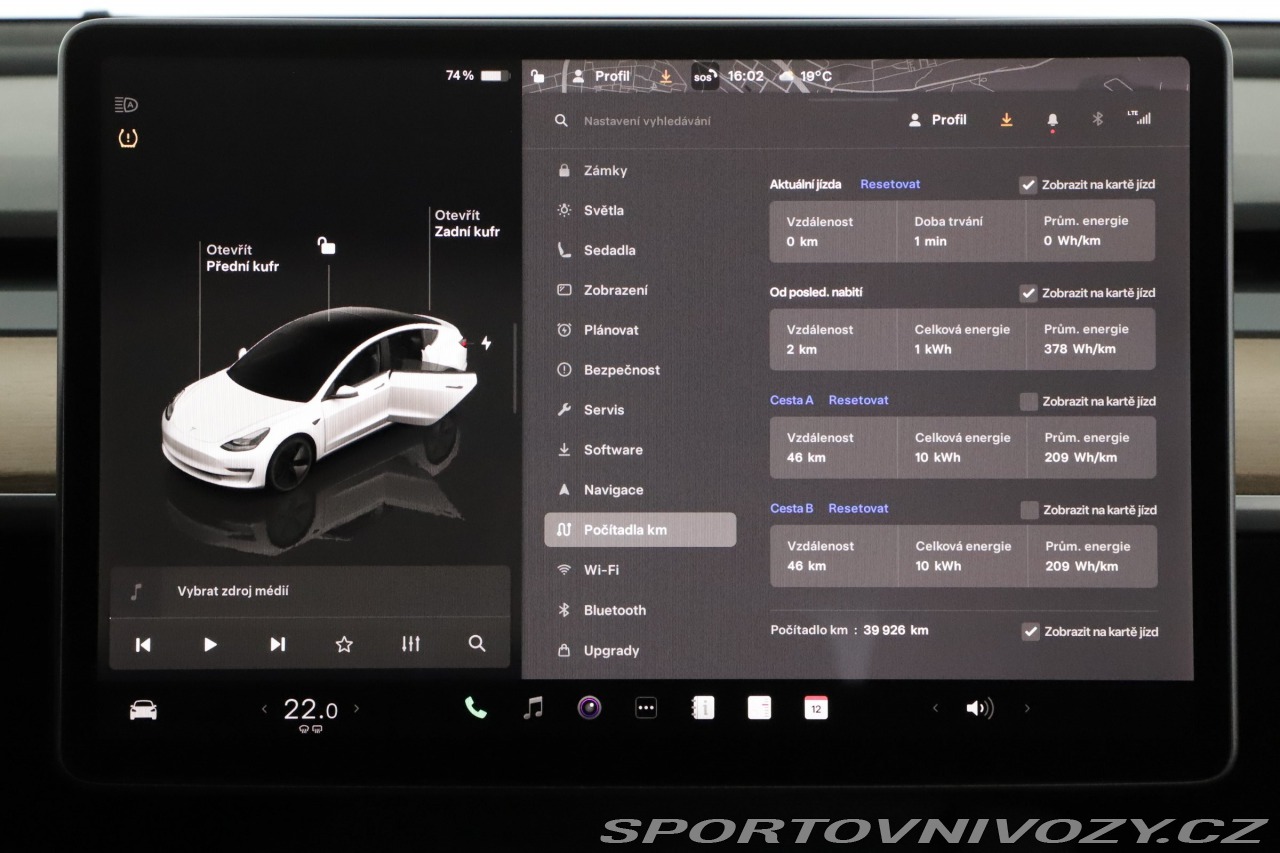Tap the battery 74 % indicator

(x=478, y=76)
